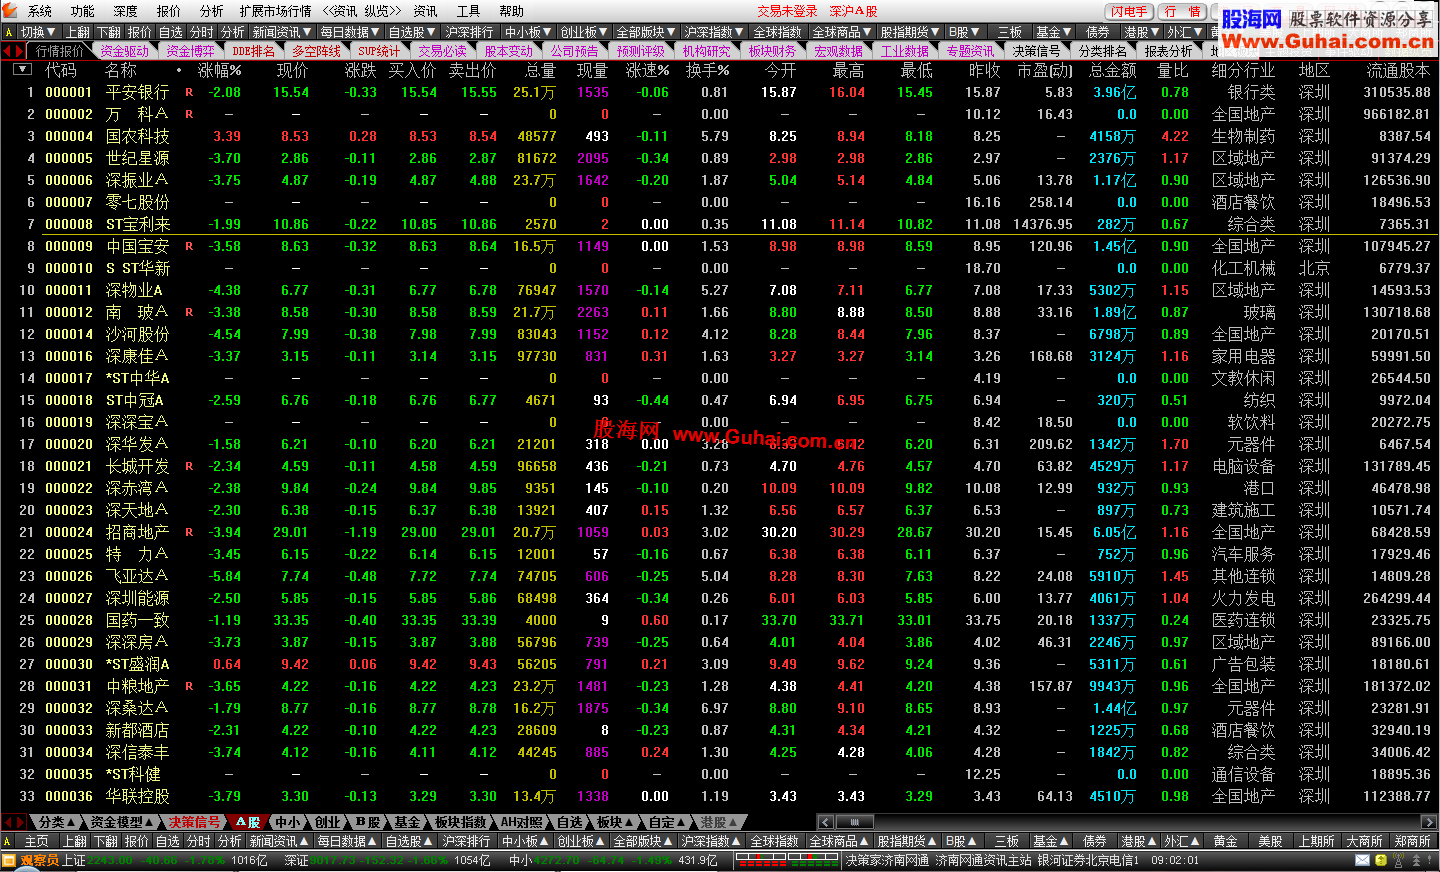Click the yellow round status bar icon
The height and width of the screenshot is (872, 1440).
1380,860
